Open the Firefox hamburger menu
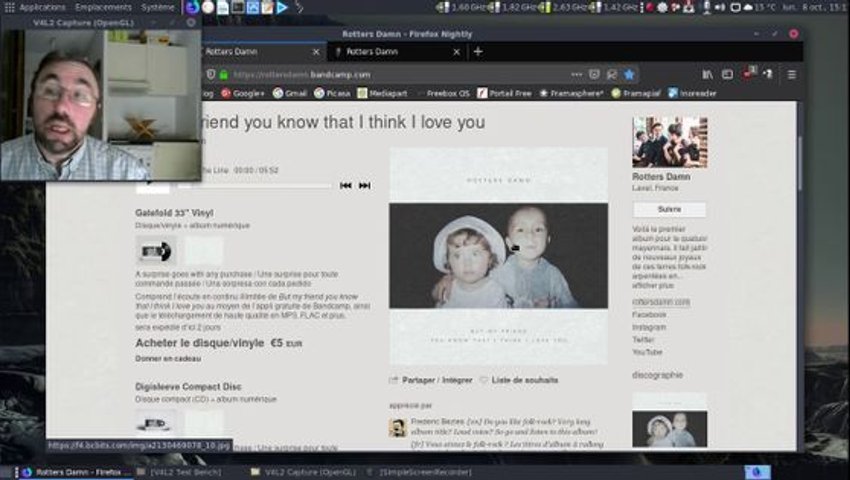850x480 pixels. click(x=792, y=74)
